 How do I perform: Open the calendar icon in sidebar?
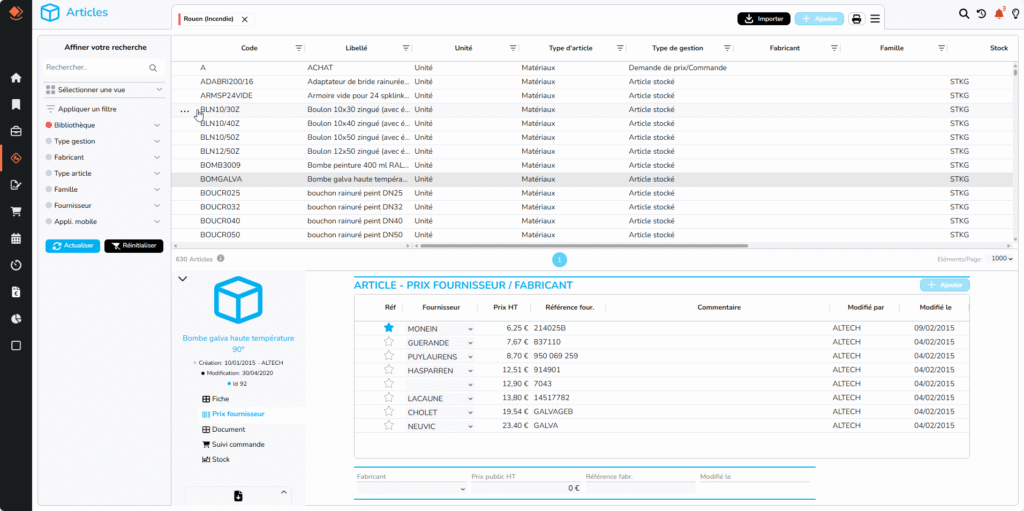[16, 239]
